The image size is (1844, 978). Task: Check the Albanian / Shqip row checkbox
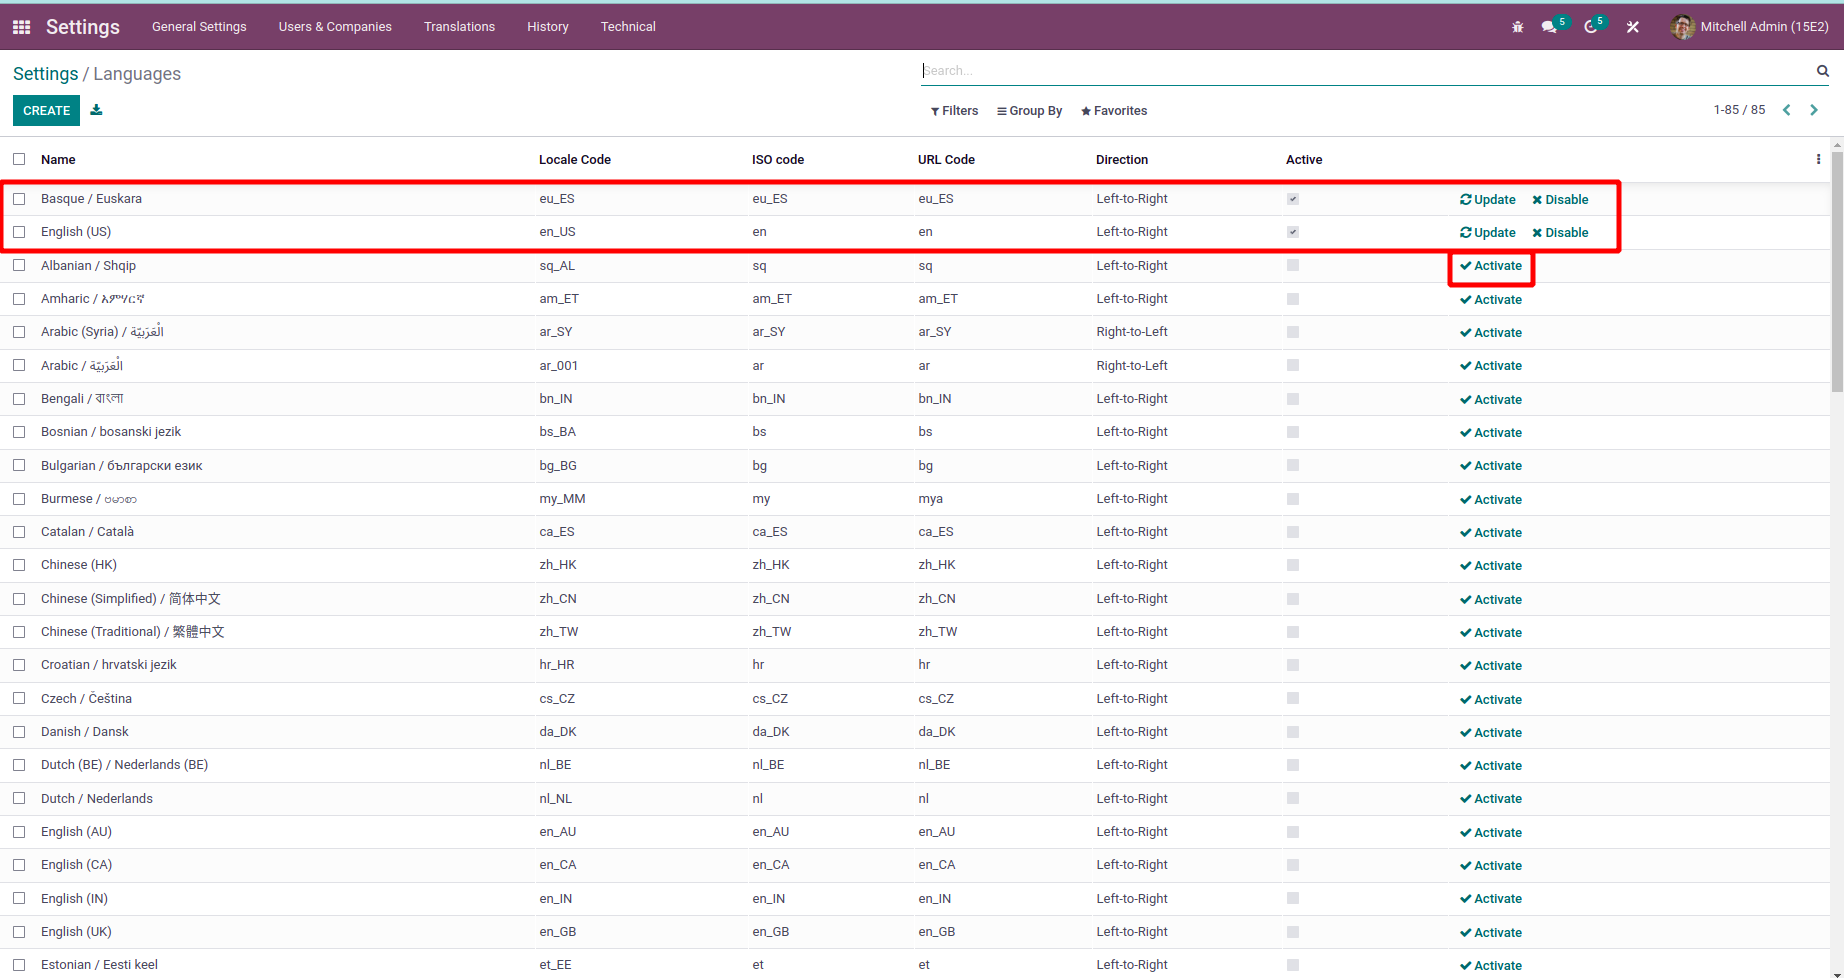click(x=19, y=265)
